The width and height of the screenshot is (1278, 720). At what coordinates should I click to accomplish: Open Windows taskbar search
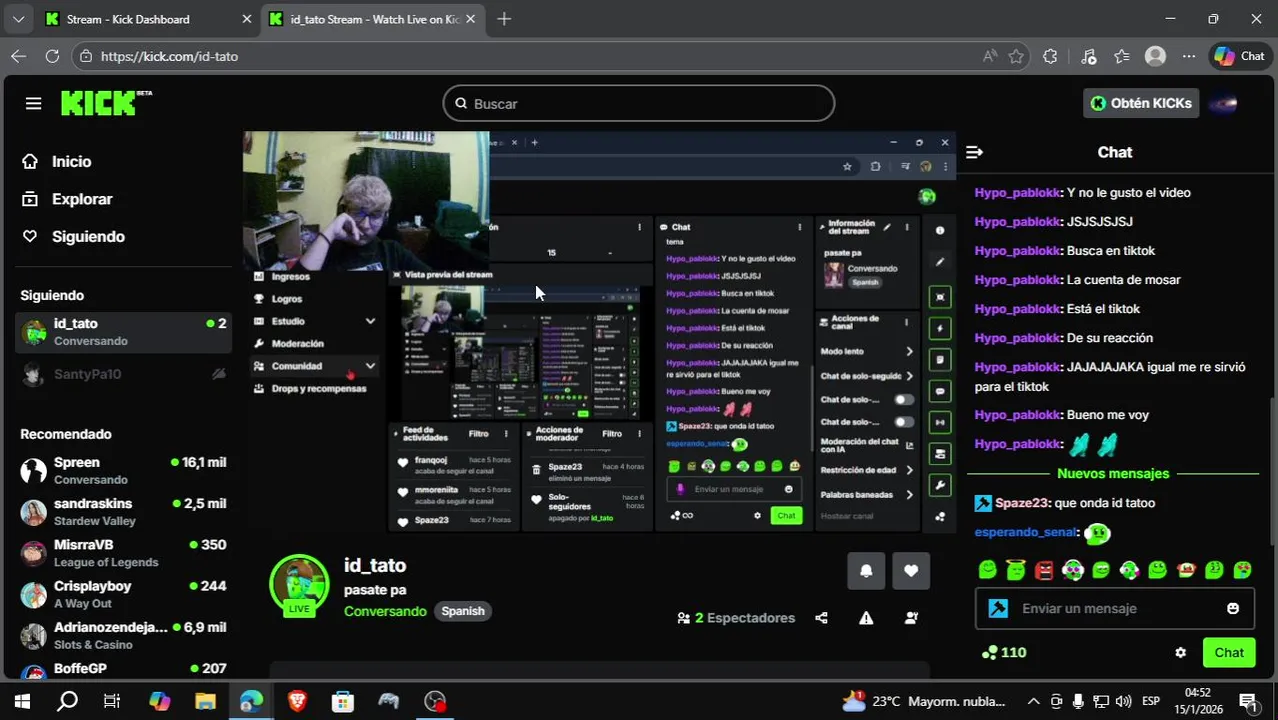[67, 701]
